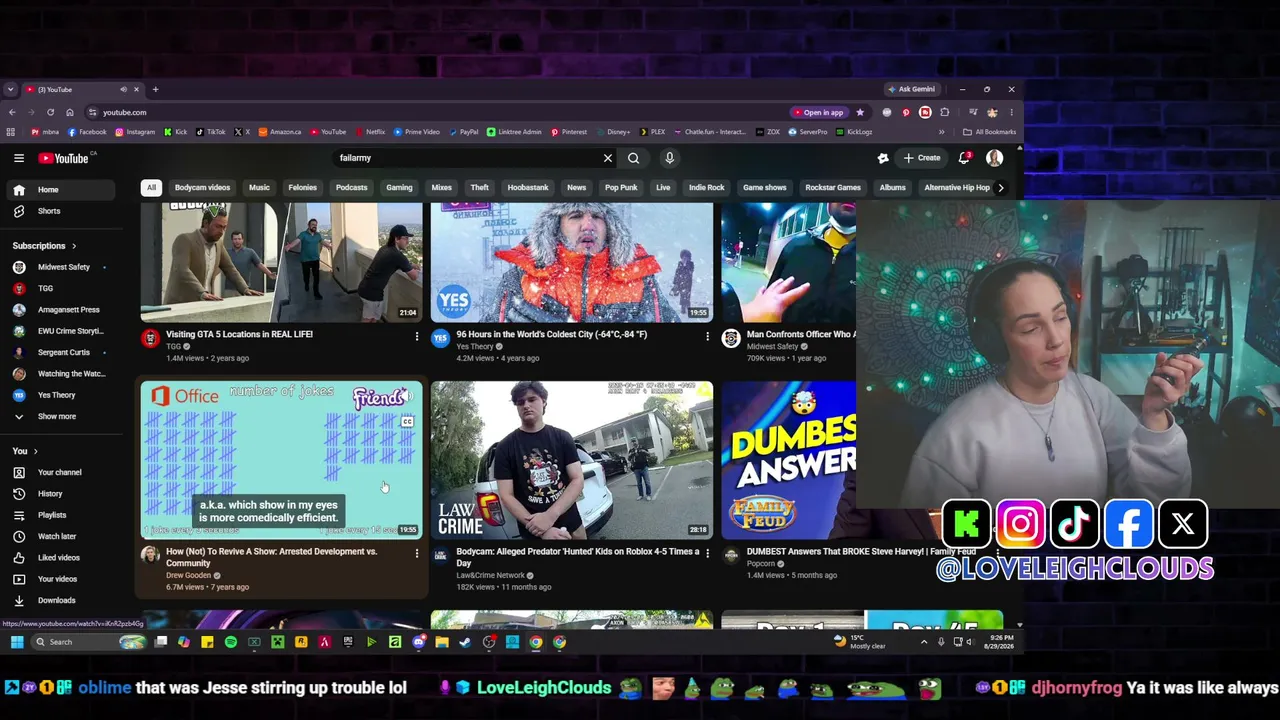Screen dimensions: 1280x720
Task: Open YouTube notifications bell
Action: [x=964, y=158]
